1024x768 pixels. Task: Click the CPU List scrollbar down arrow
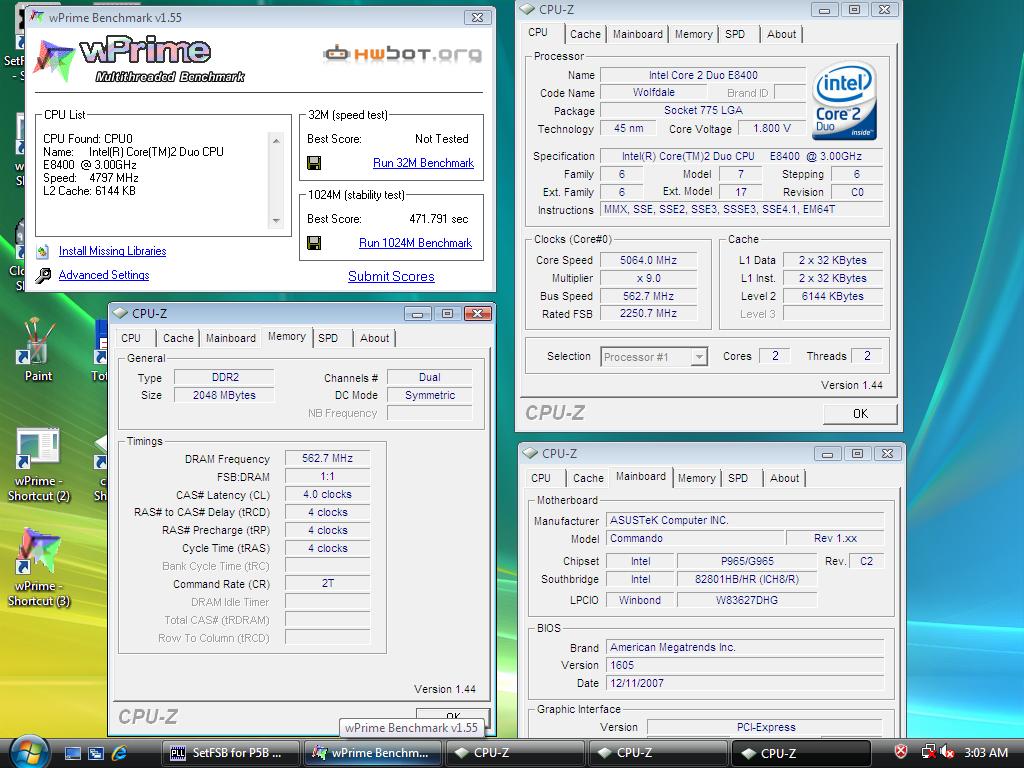(276, 221)
